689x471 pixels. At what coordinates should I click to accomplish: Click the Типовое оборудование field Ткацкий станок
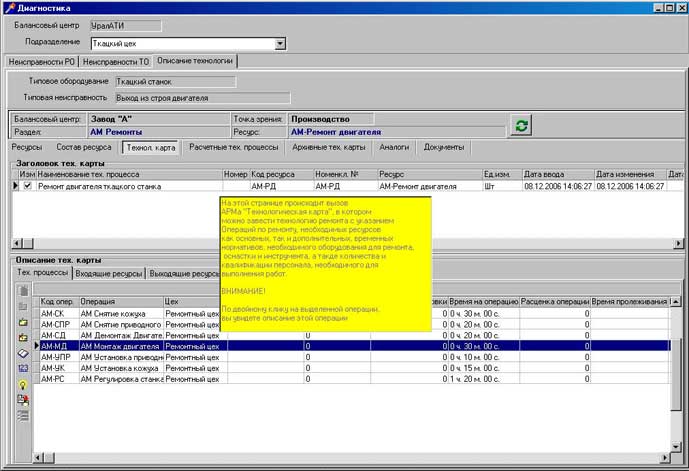[175, 82]
